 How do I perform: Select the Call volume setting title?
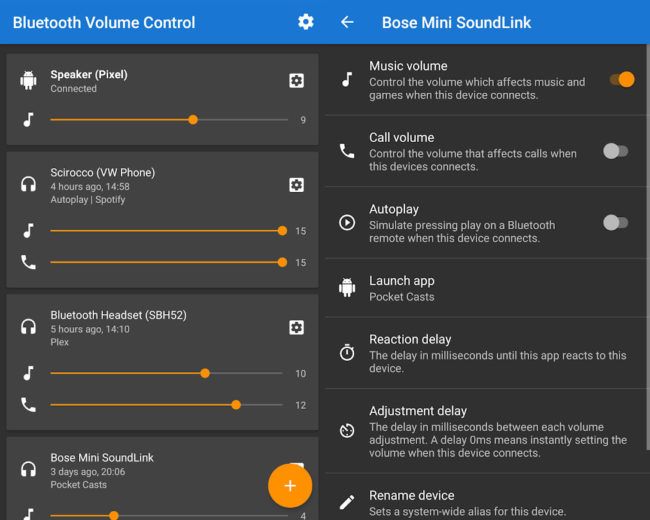402,138
